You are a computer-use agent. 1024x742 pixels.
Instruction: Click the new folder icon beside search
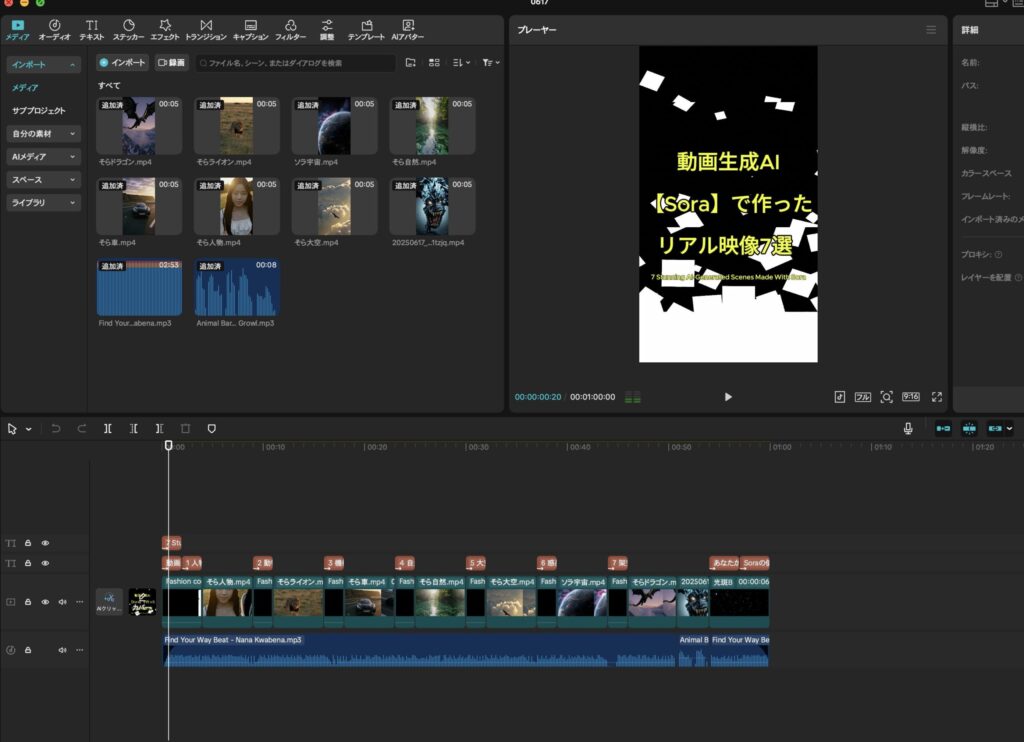pyautogui.click(x=411, y=63)
